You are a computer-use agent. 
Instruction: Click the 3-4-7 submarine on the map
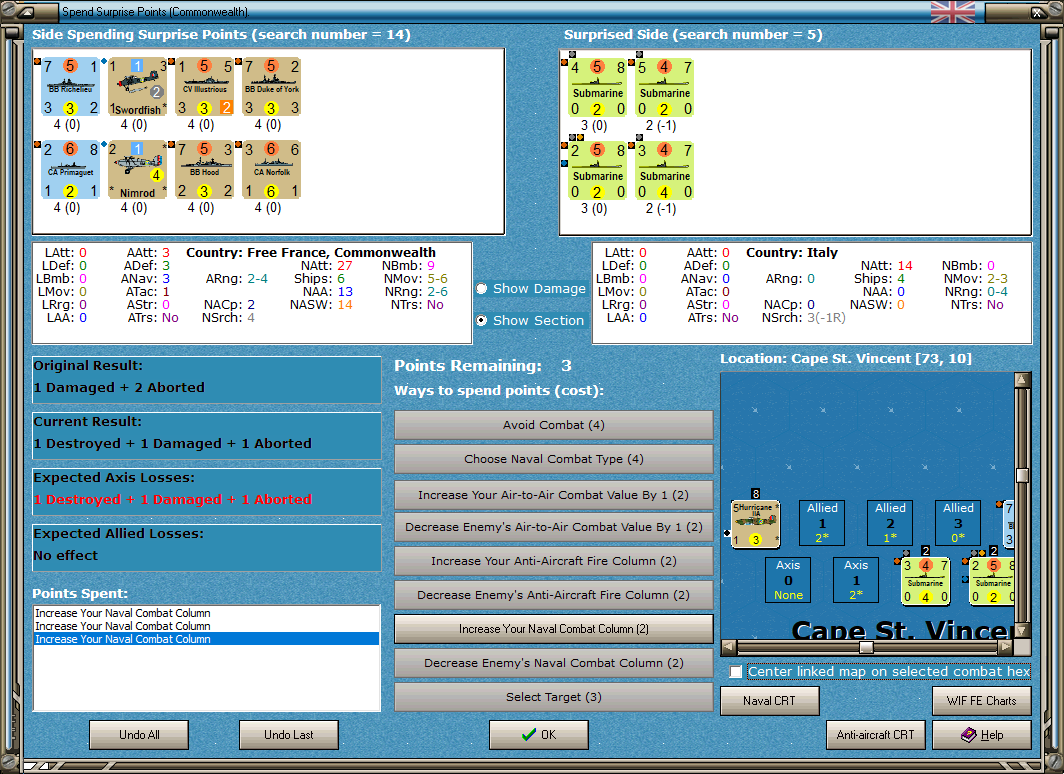tap(926, 581)
